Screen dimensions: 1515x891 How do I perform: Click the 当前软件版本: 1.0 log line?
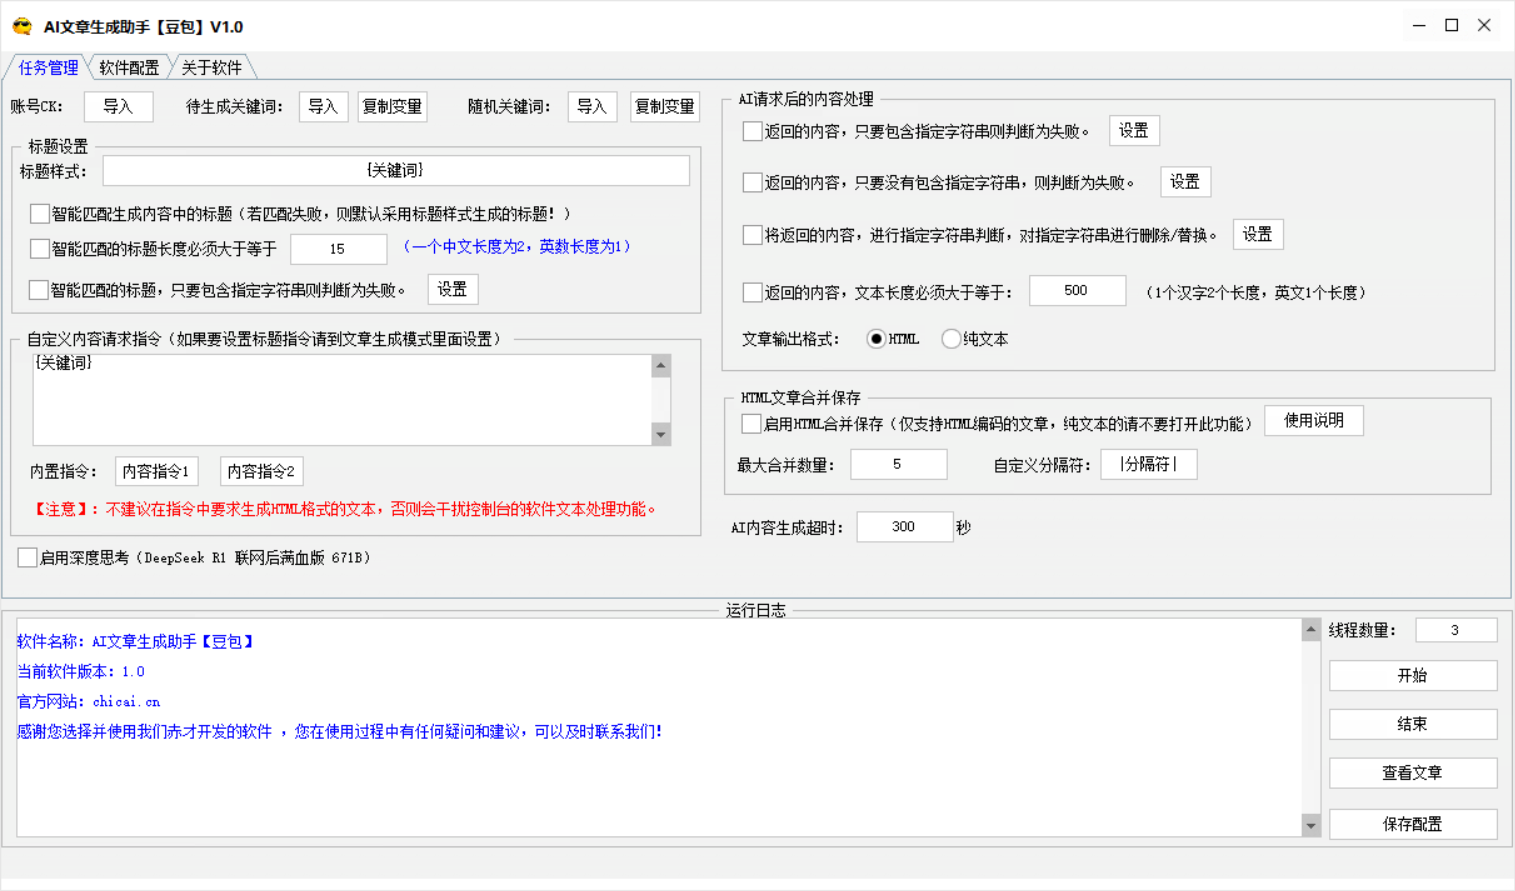click(x=80, y=672)
